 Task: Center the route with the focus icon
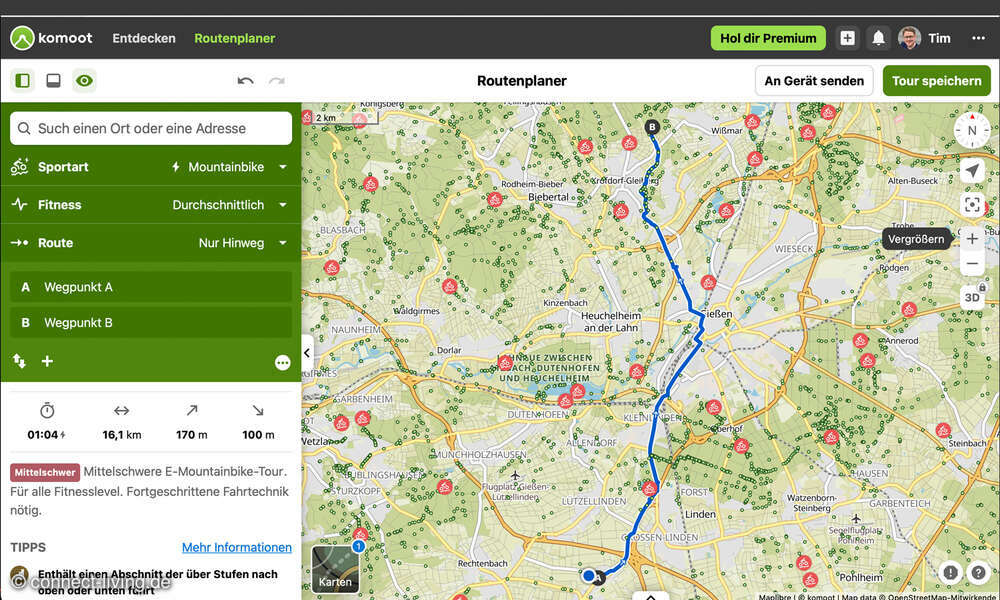(972, 204)
